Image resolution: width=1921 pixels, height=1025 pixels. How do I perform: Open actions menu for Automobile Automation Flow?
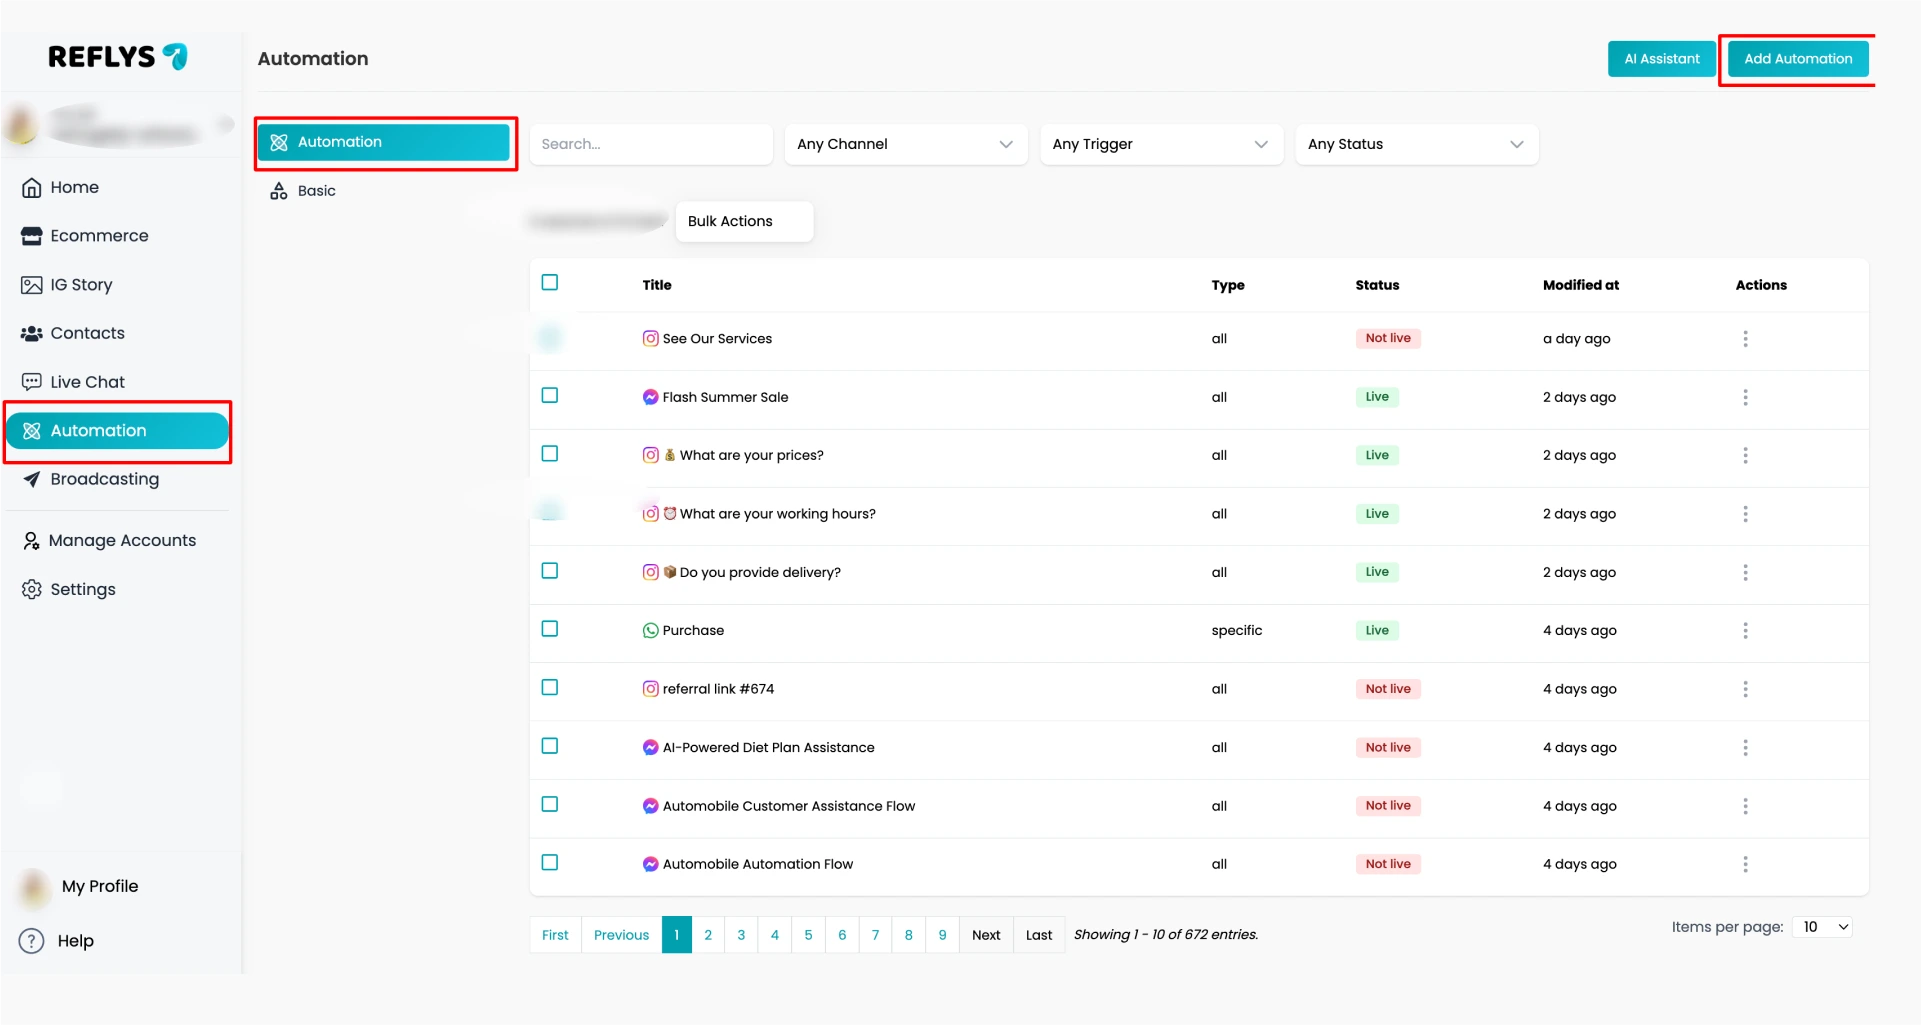pyautogui.click(x=1745, y=864)
